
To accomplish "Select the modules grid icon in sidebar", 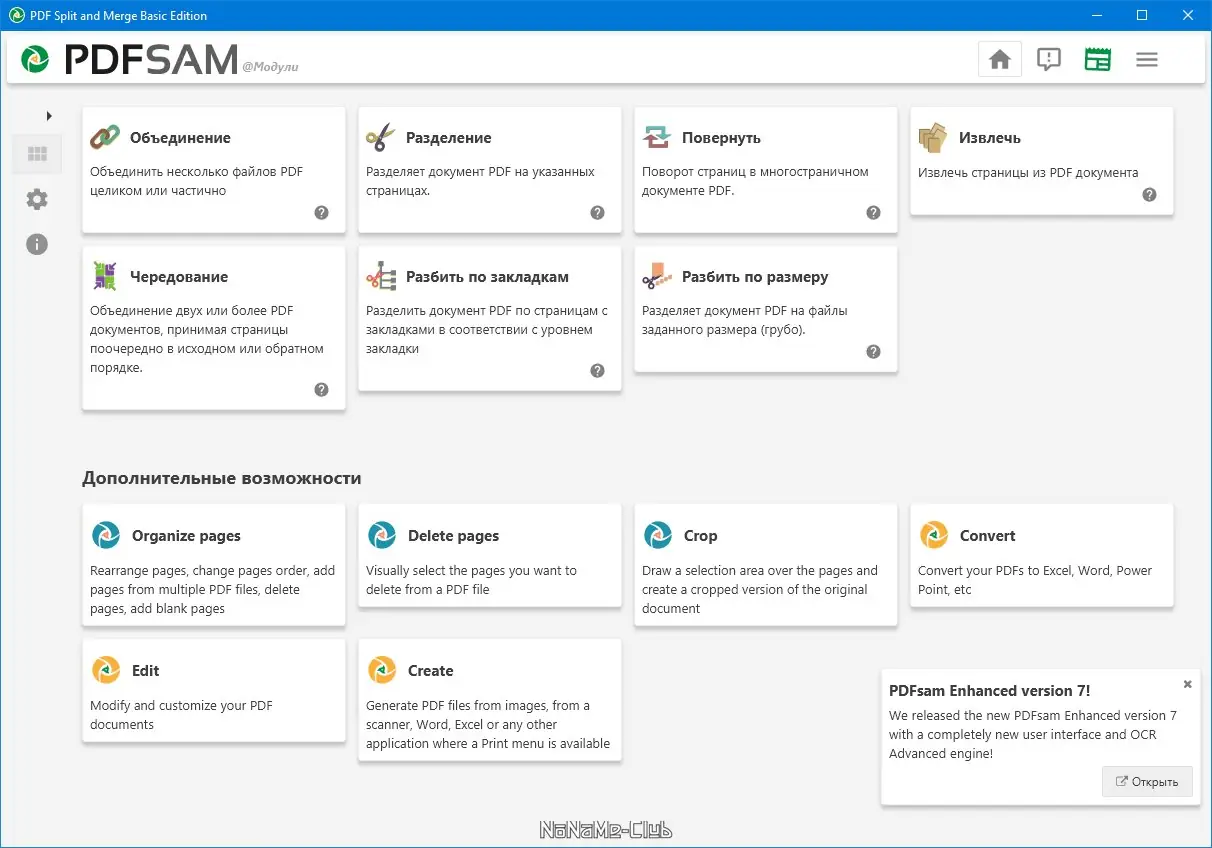I will point(37,154).
